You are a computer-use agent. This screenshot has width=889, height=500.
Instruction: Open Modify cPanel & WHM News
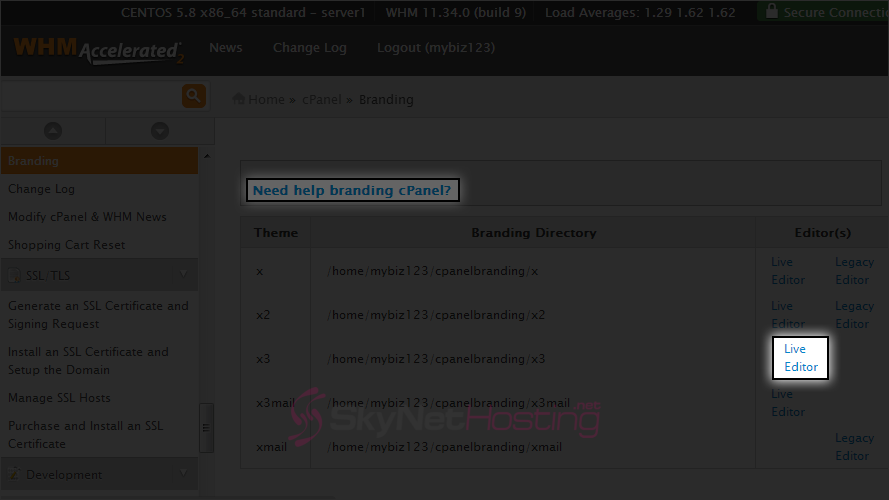pos(87,217)
